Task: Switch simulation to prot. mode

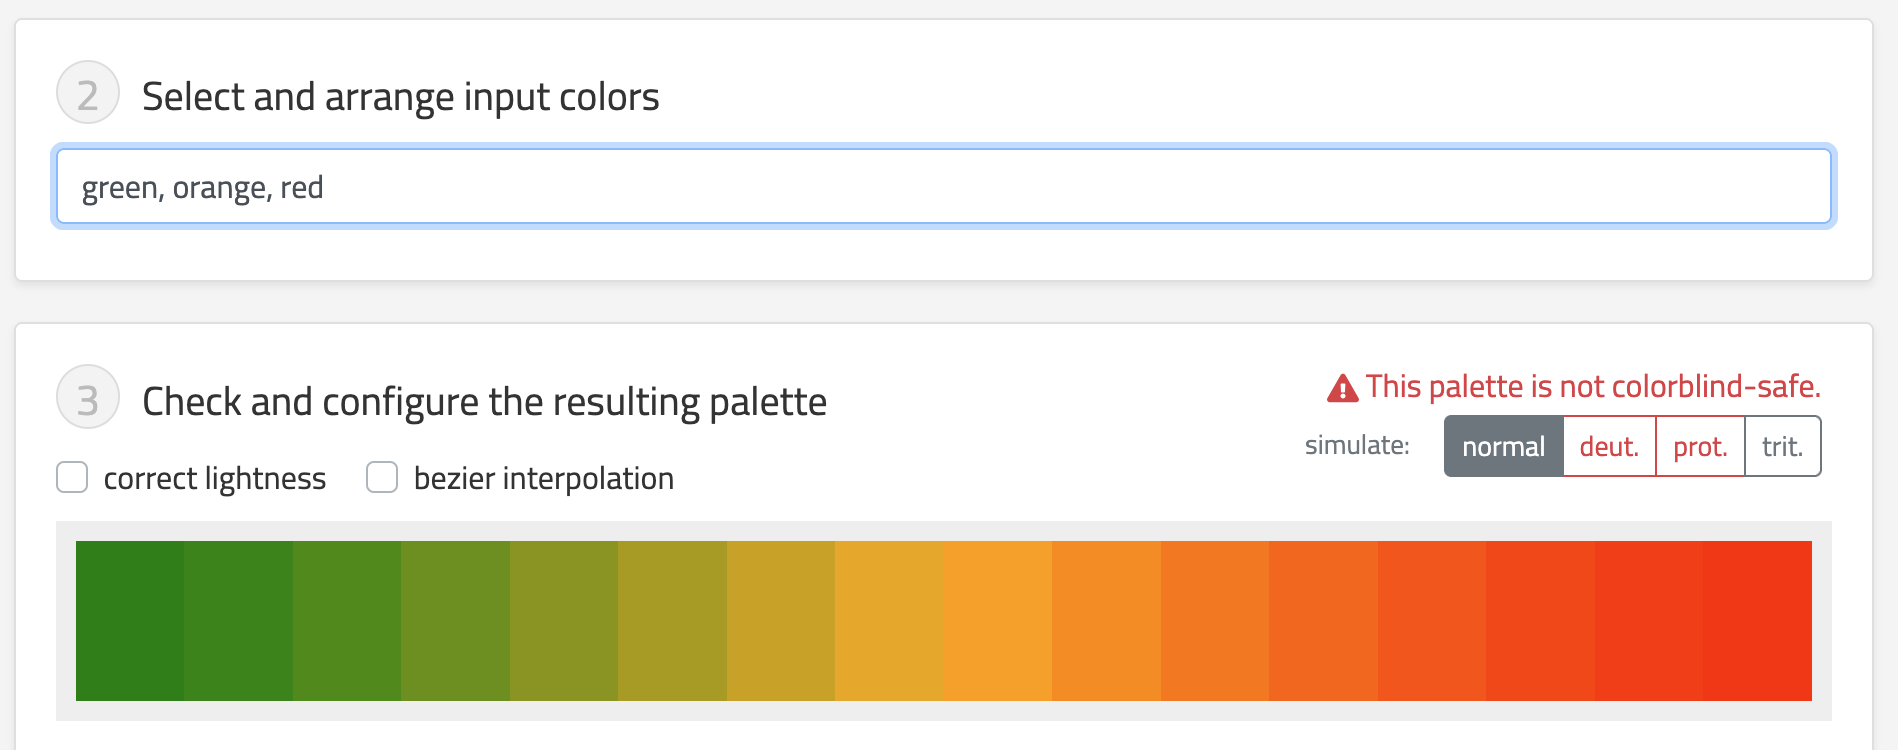Action: coord(1700,446)
